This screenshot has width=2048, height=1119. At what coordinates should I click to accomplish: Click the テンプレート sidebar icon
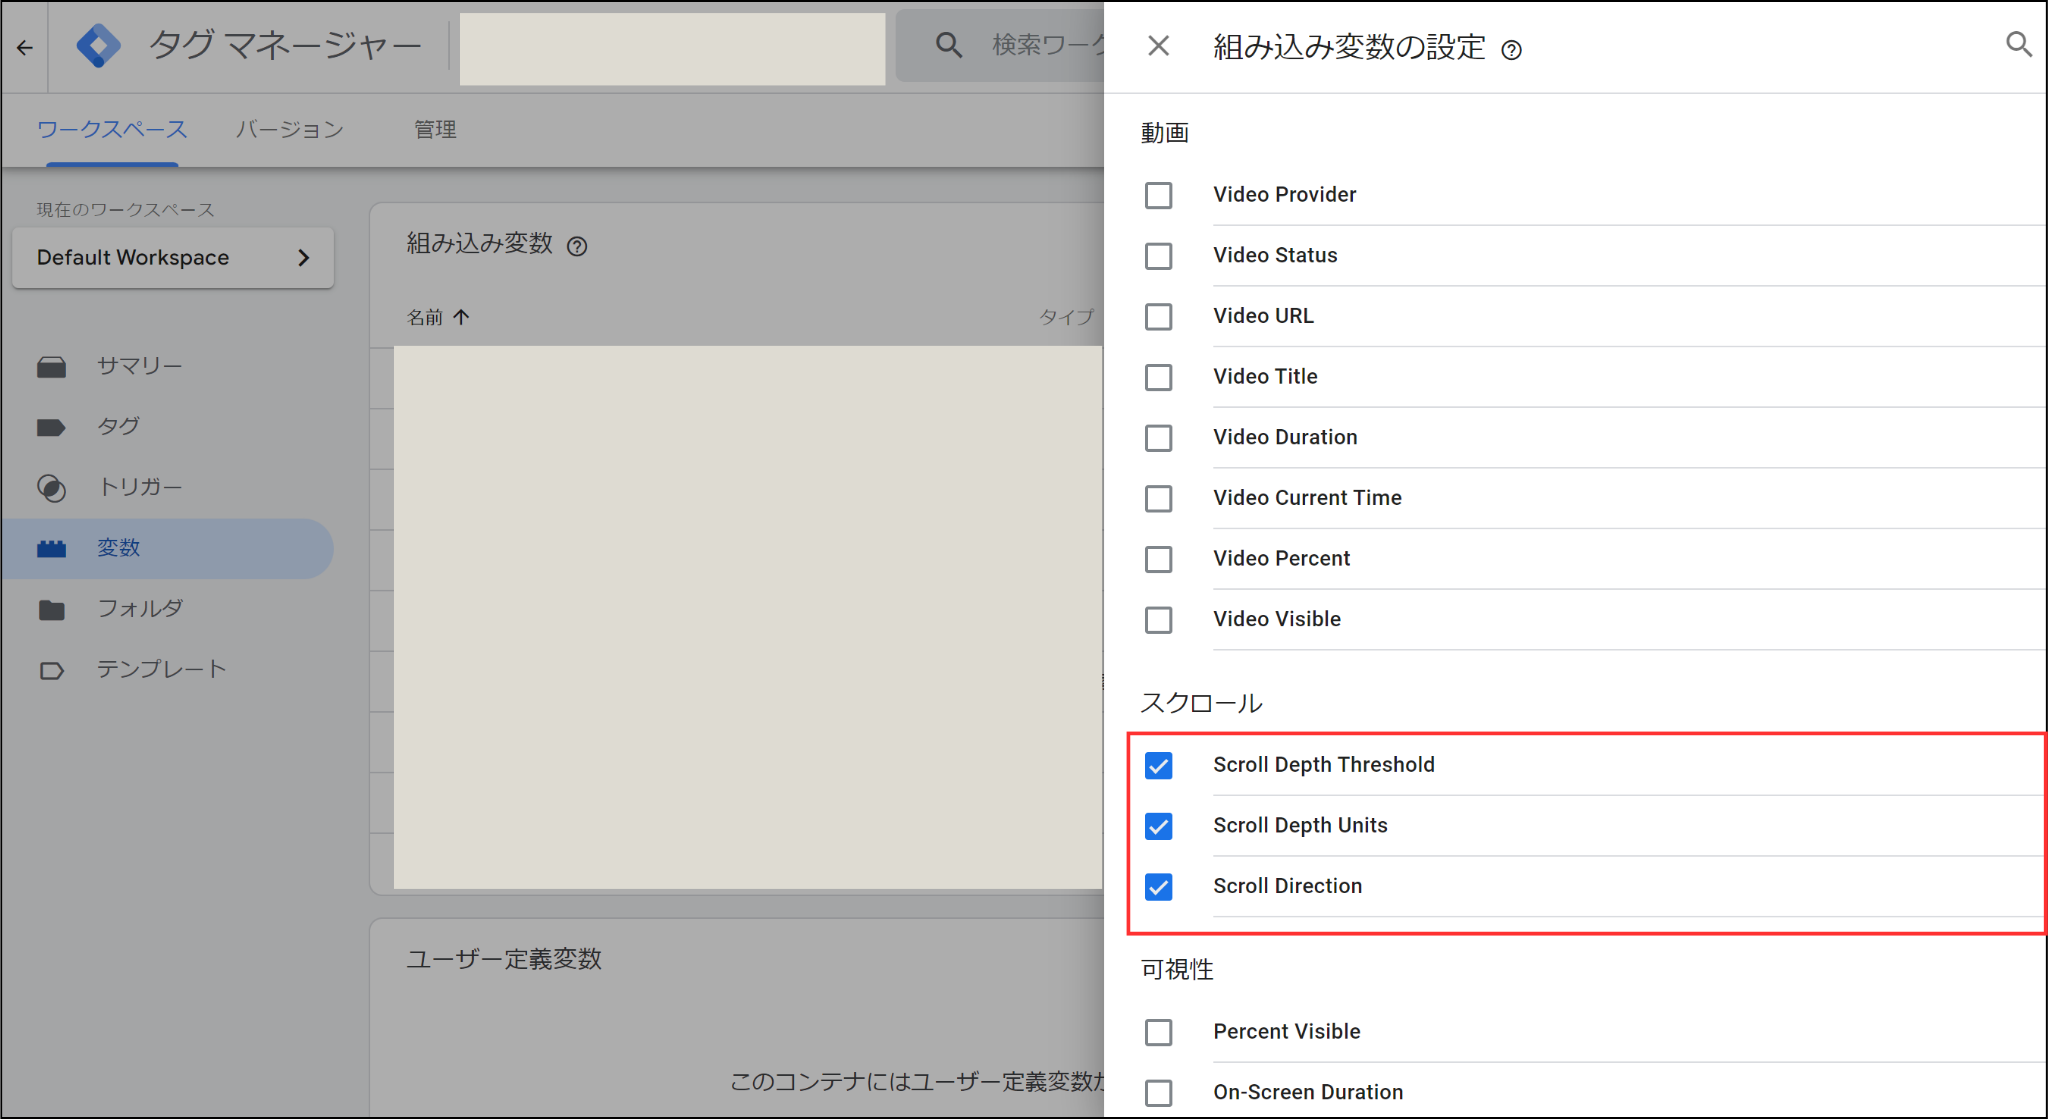point(51,670)
